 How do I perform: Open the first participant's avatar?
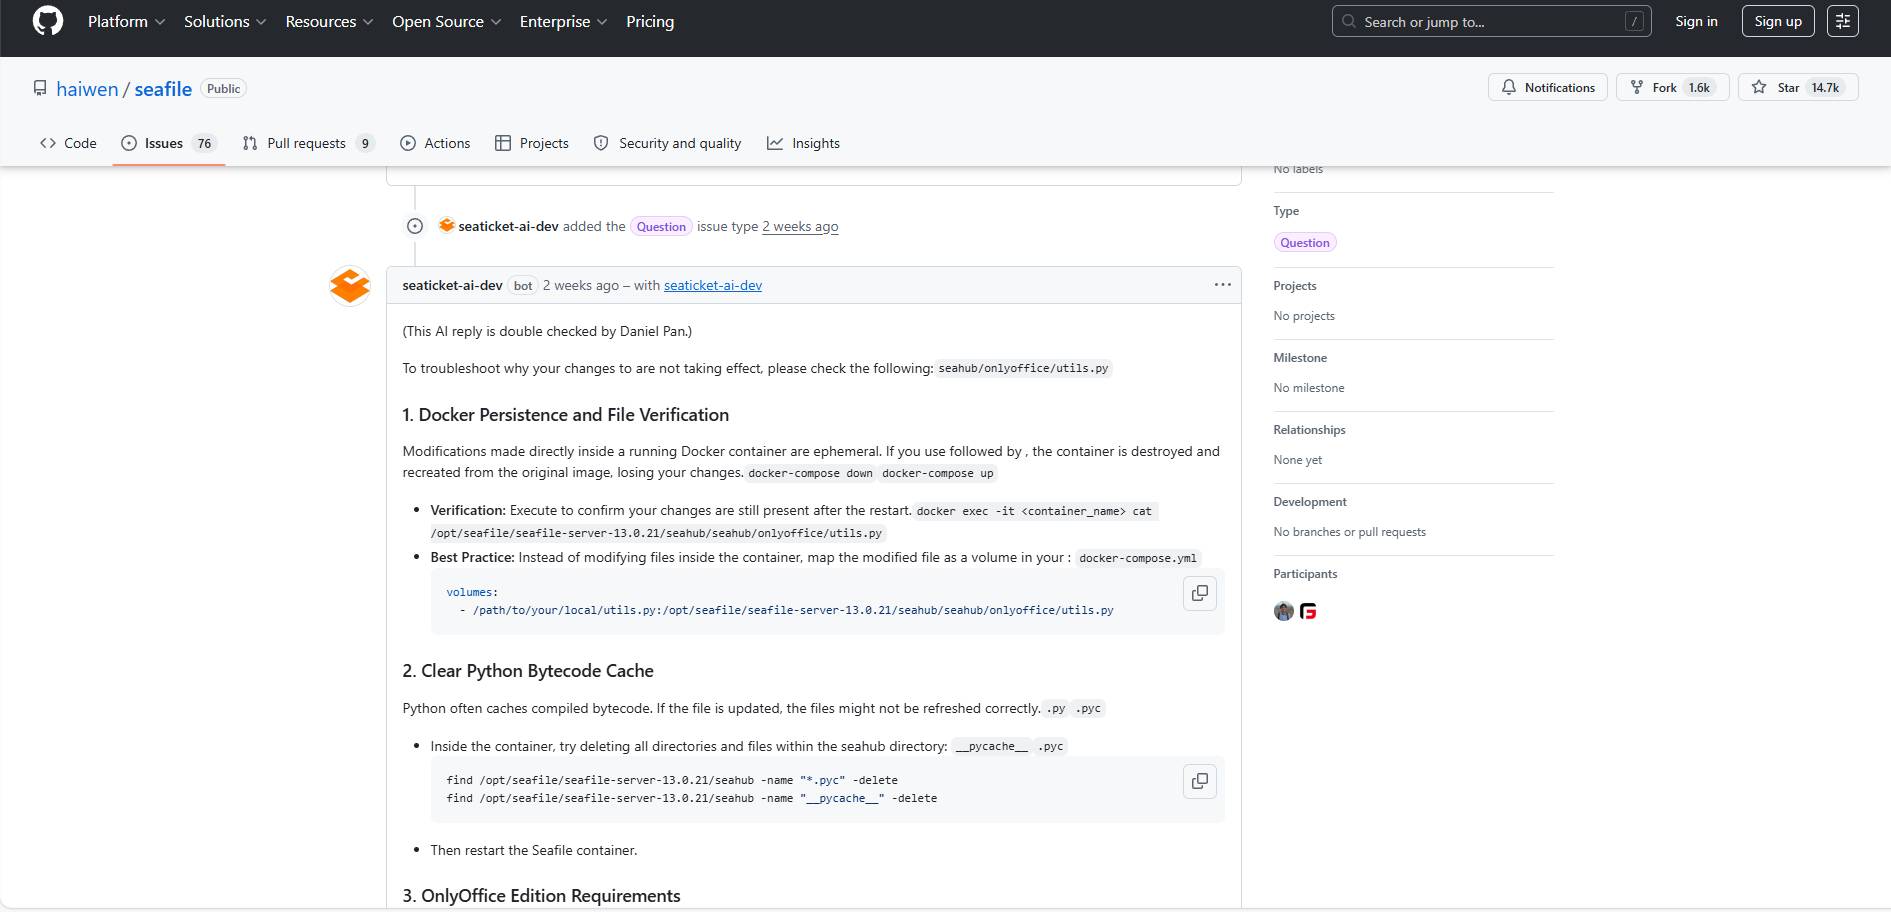click(x=1284, y=611)
